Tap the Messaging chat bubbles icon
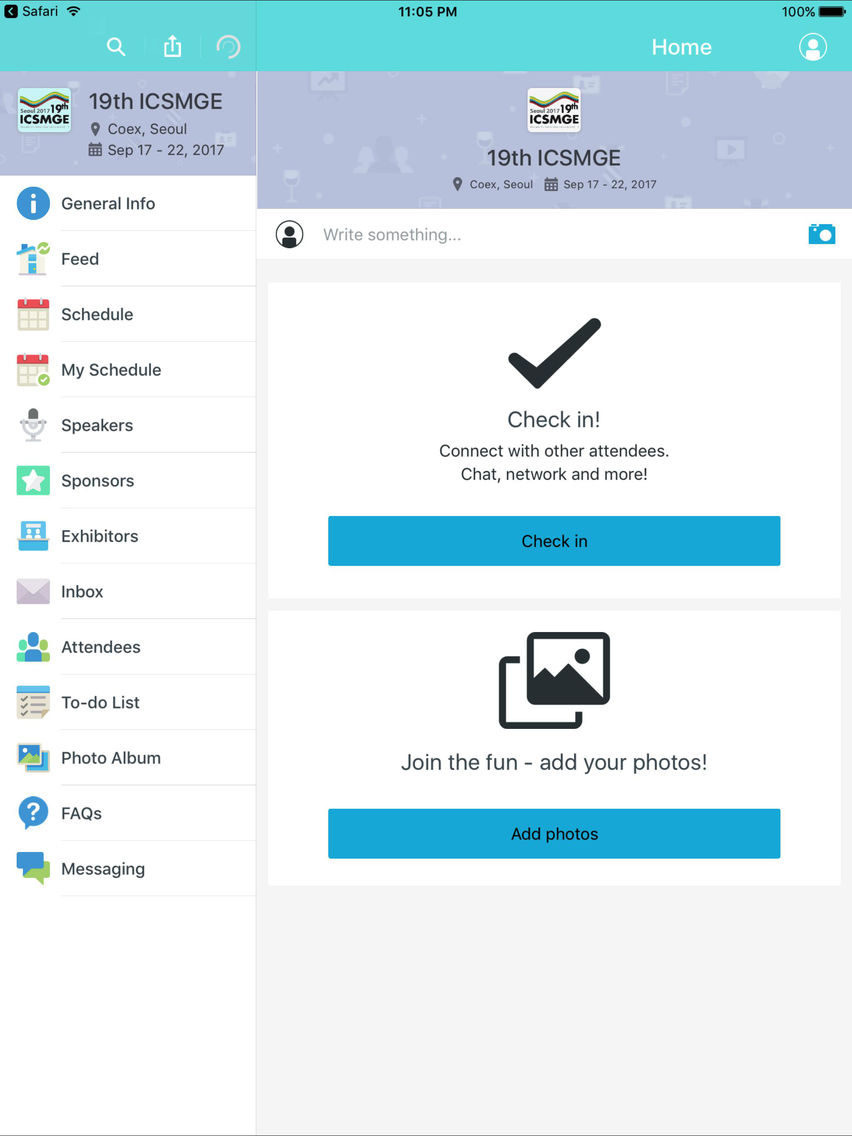 click(x=33, y=868)
